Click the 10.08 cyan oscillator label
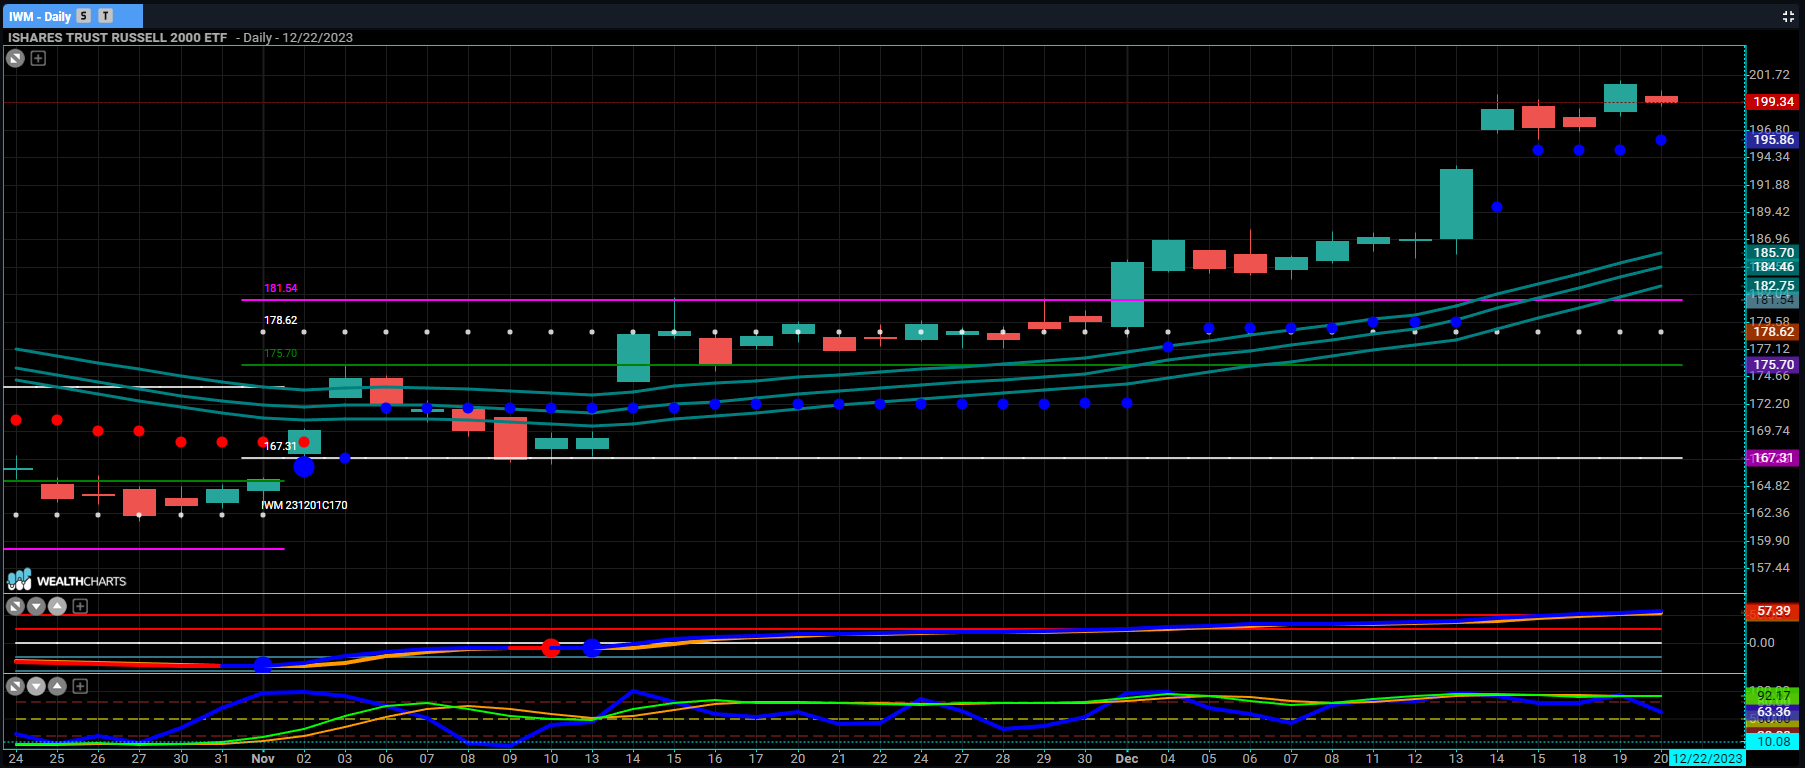 pos(1773,742)
